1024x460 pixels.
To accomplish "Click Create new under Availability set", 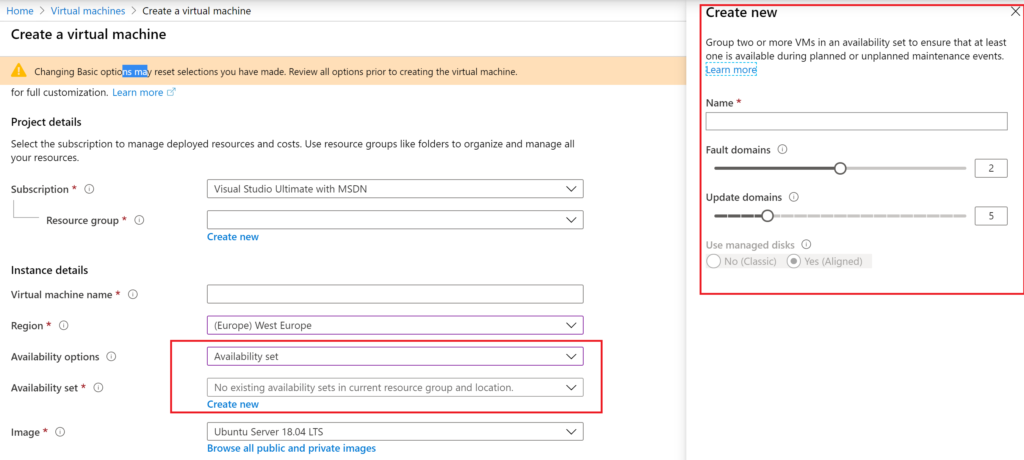I will pyautogui.click(x=232, y=404).
